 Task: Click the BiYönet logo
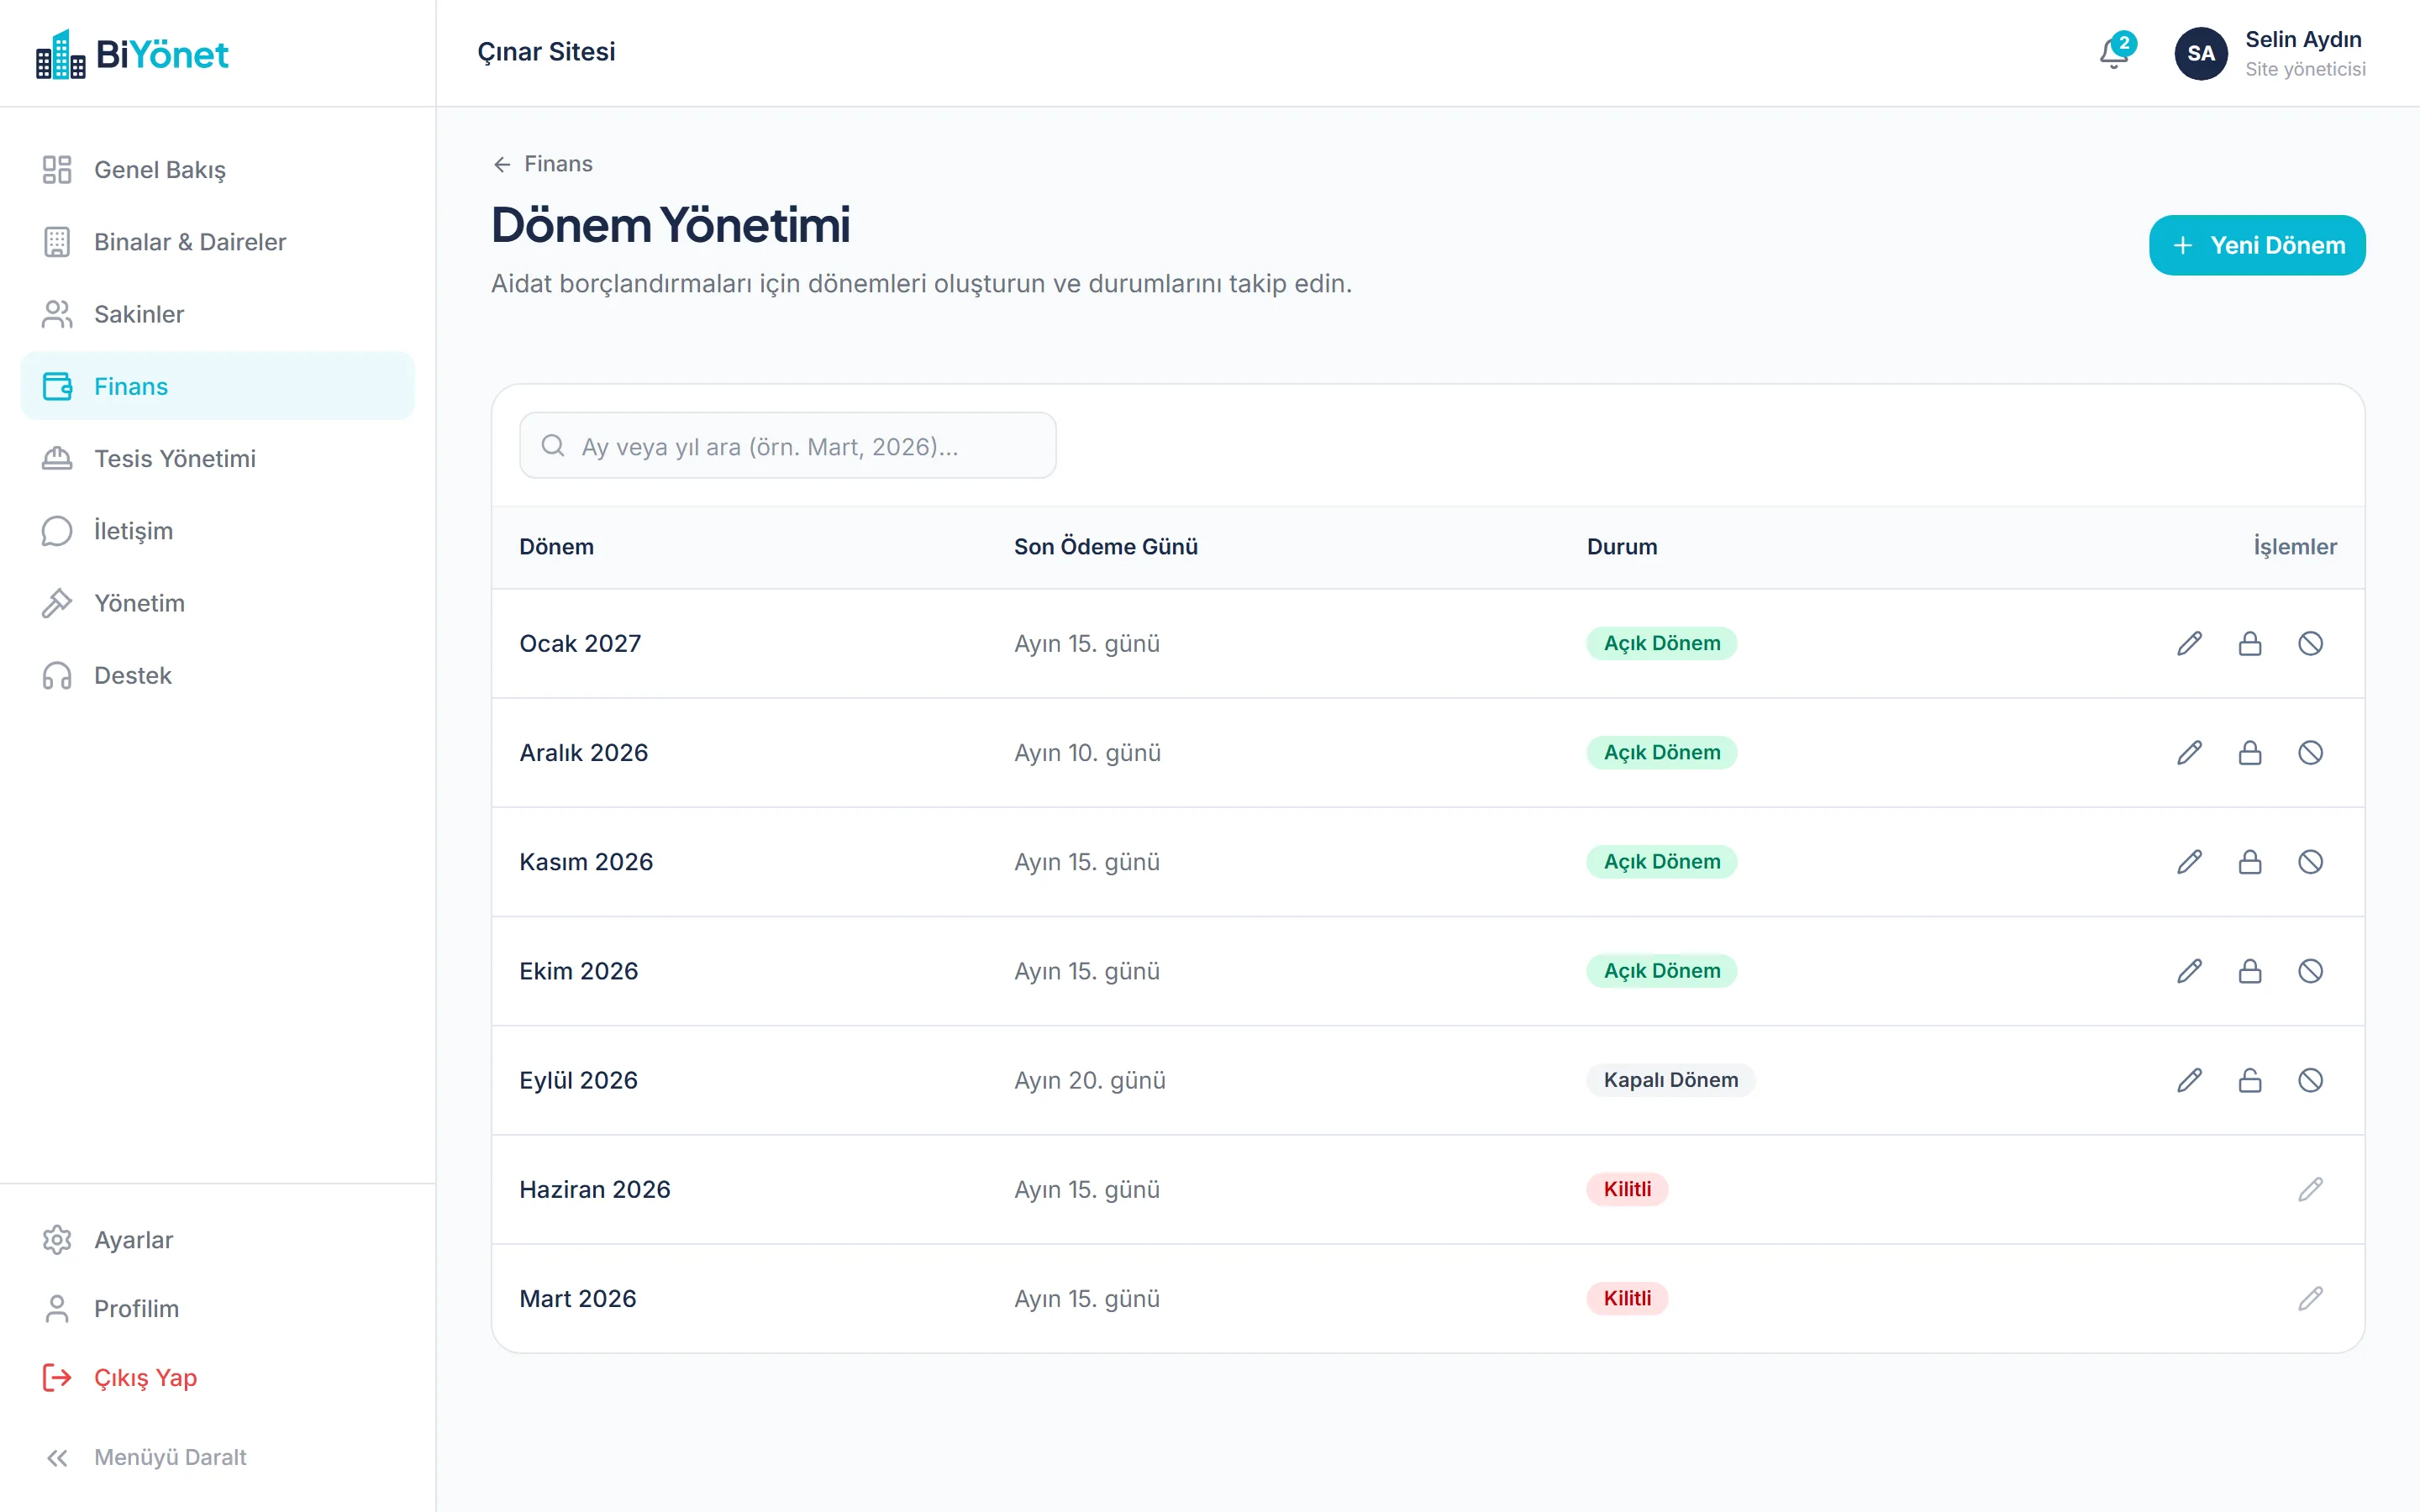(132, 54)
